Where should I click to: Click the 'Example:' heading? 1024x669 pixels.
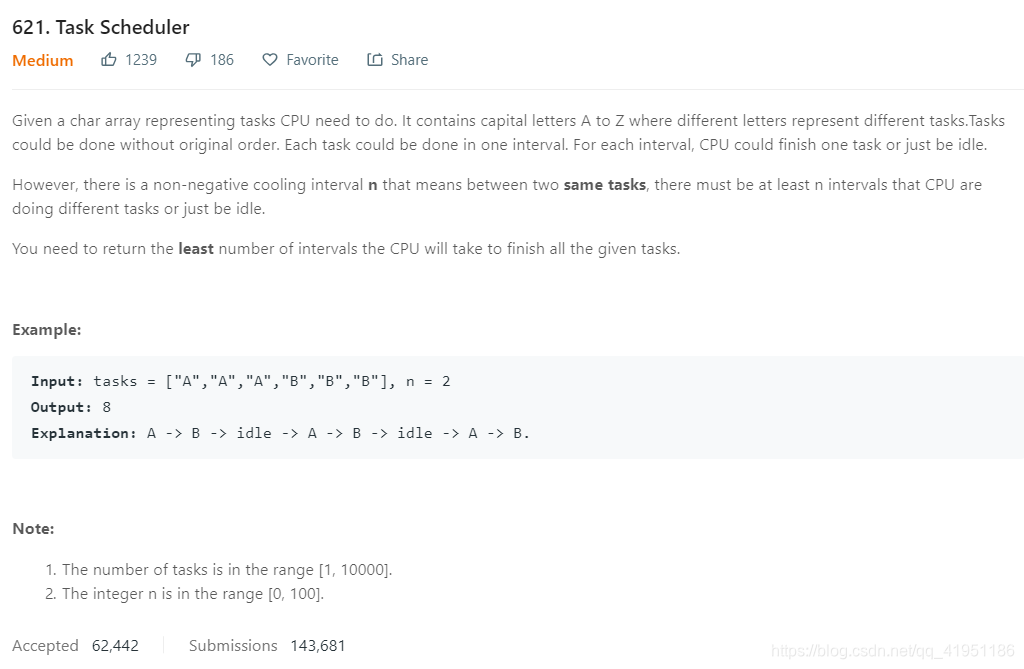[46, 330]
